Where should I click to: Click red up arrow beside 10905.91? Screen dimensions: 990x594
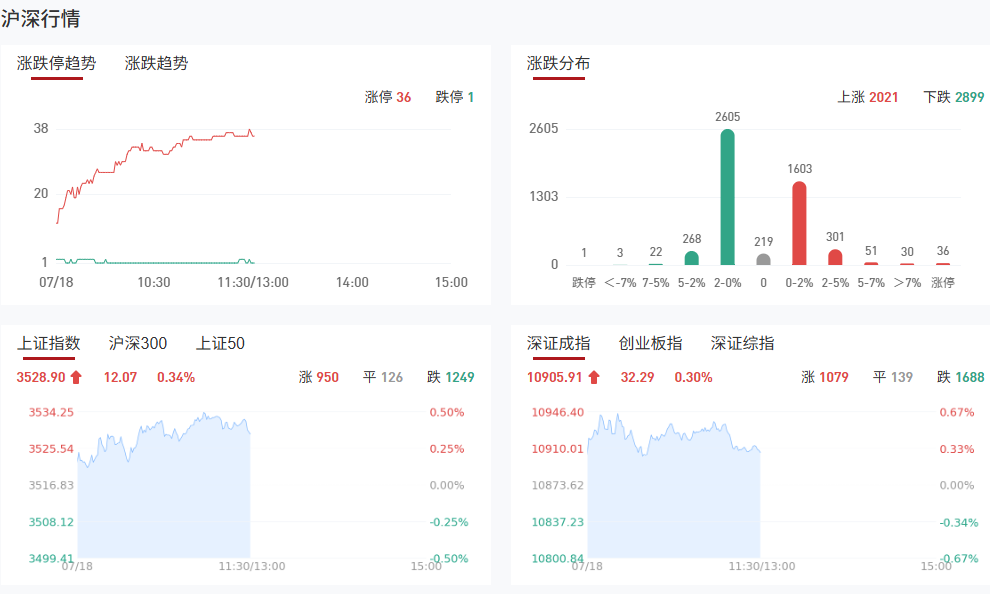[594, 377]
